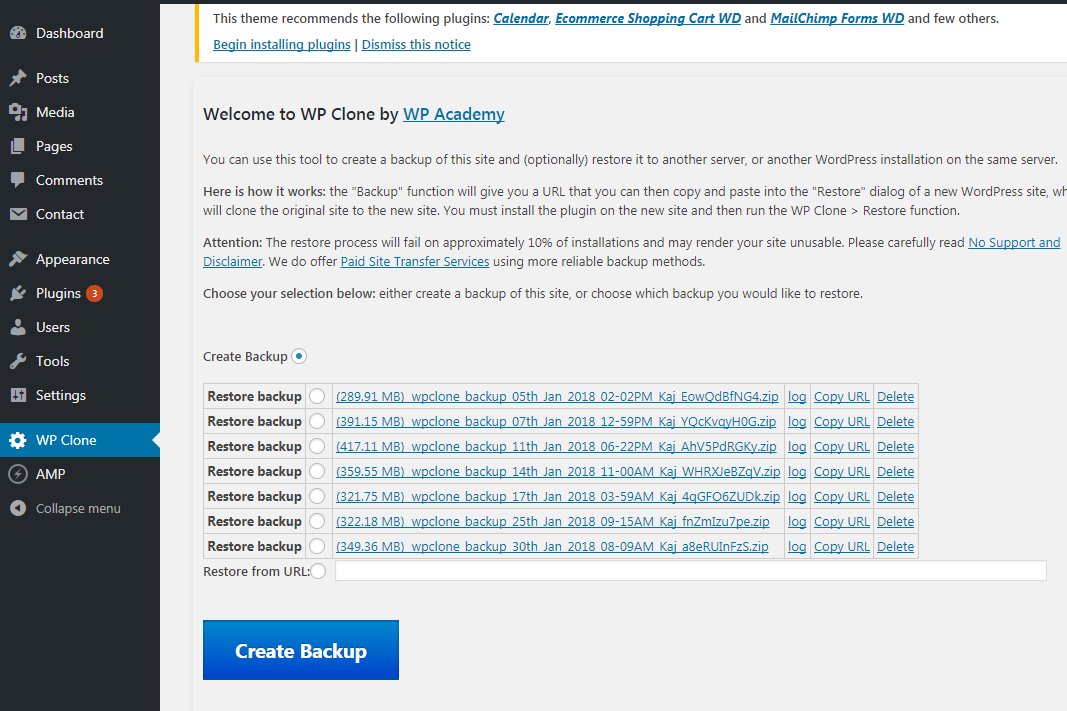Viewport: 1067px width, 711px height.
Task: Download the 359.55 MB 14th Jan backup zip
Action: 558,471
